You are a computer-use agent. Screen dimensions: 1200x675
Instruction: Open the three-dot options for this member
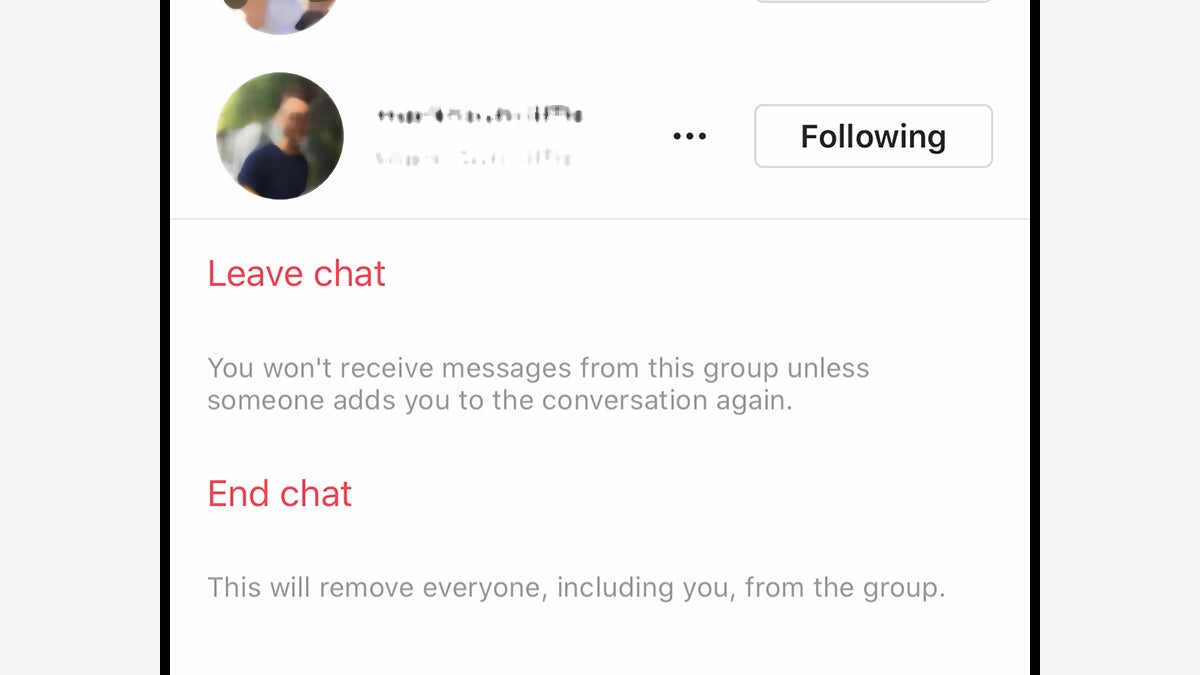689,136
